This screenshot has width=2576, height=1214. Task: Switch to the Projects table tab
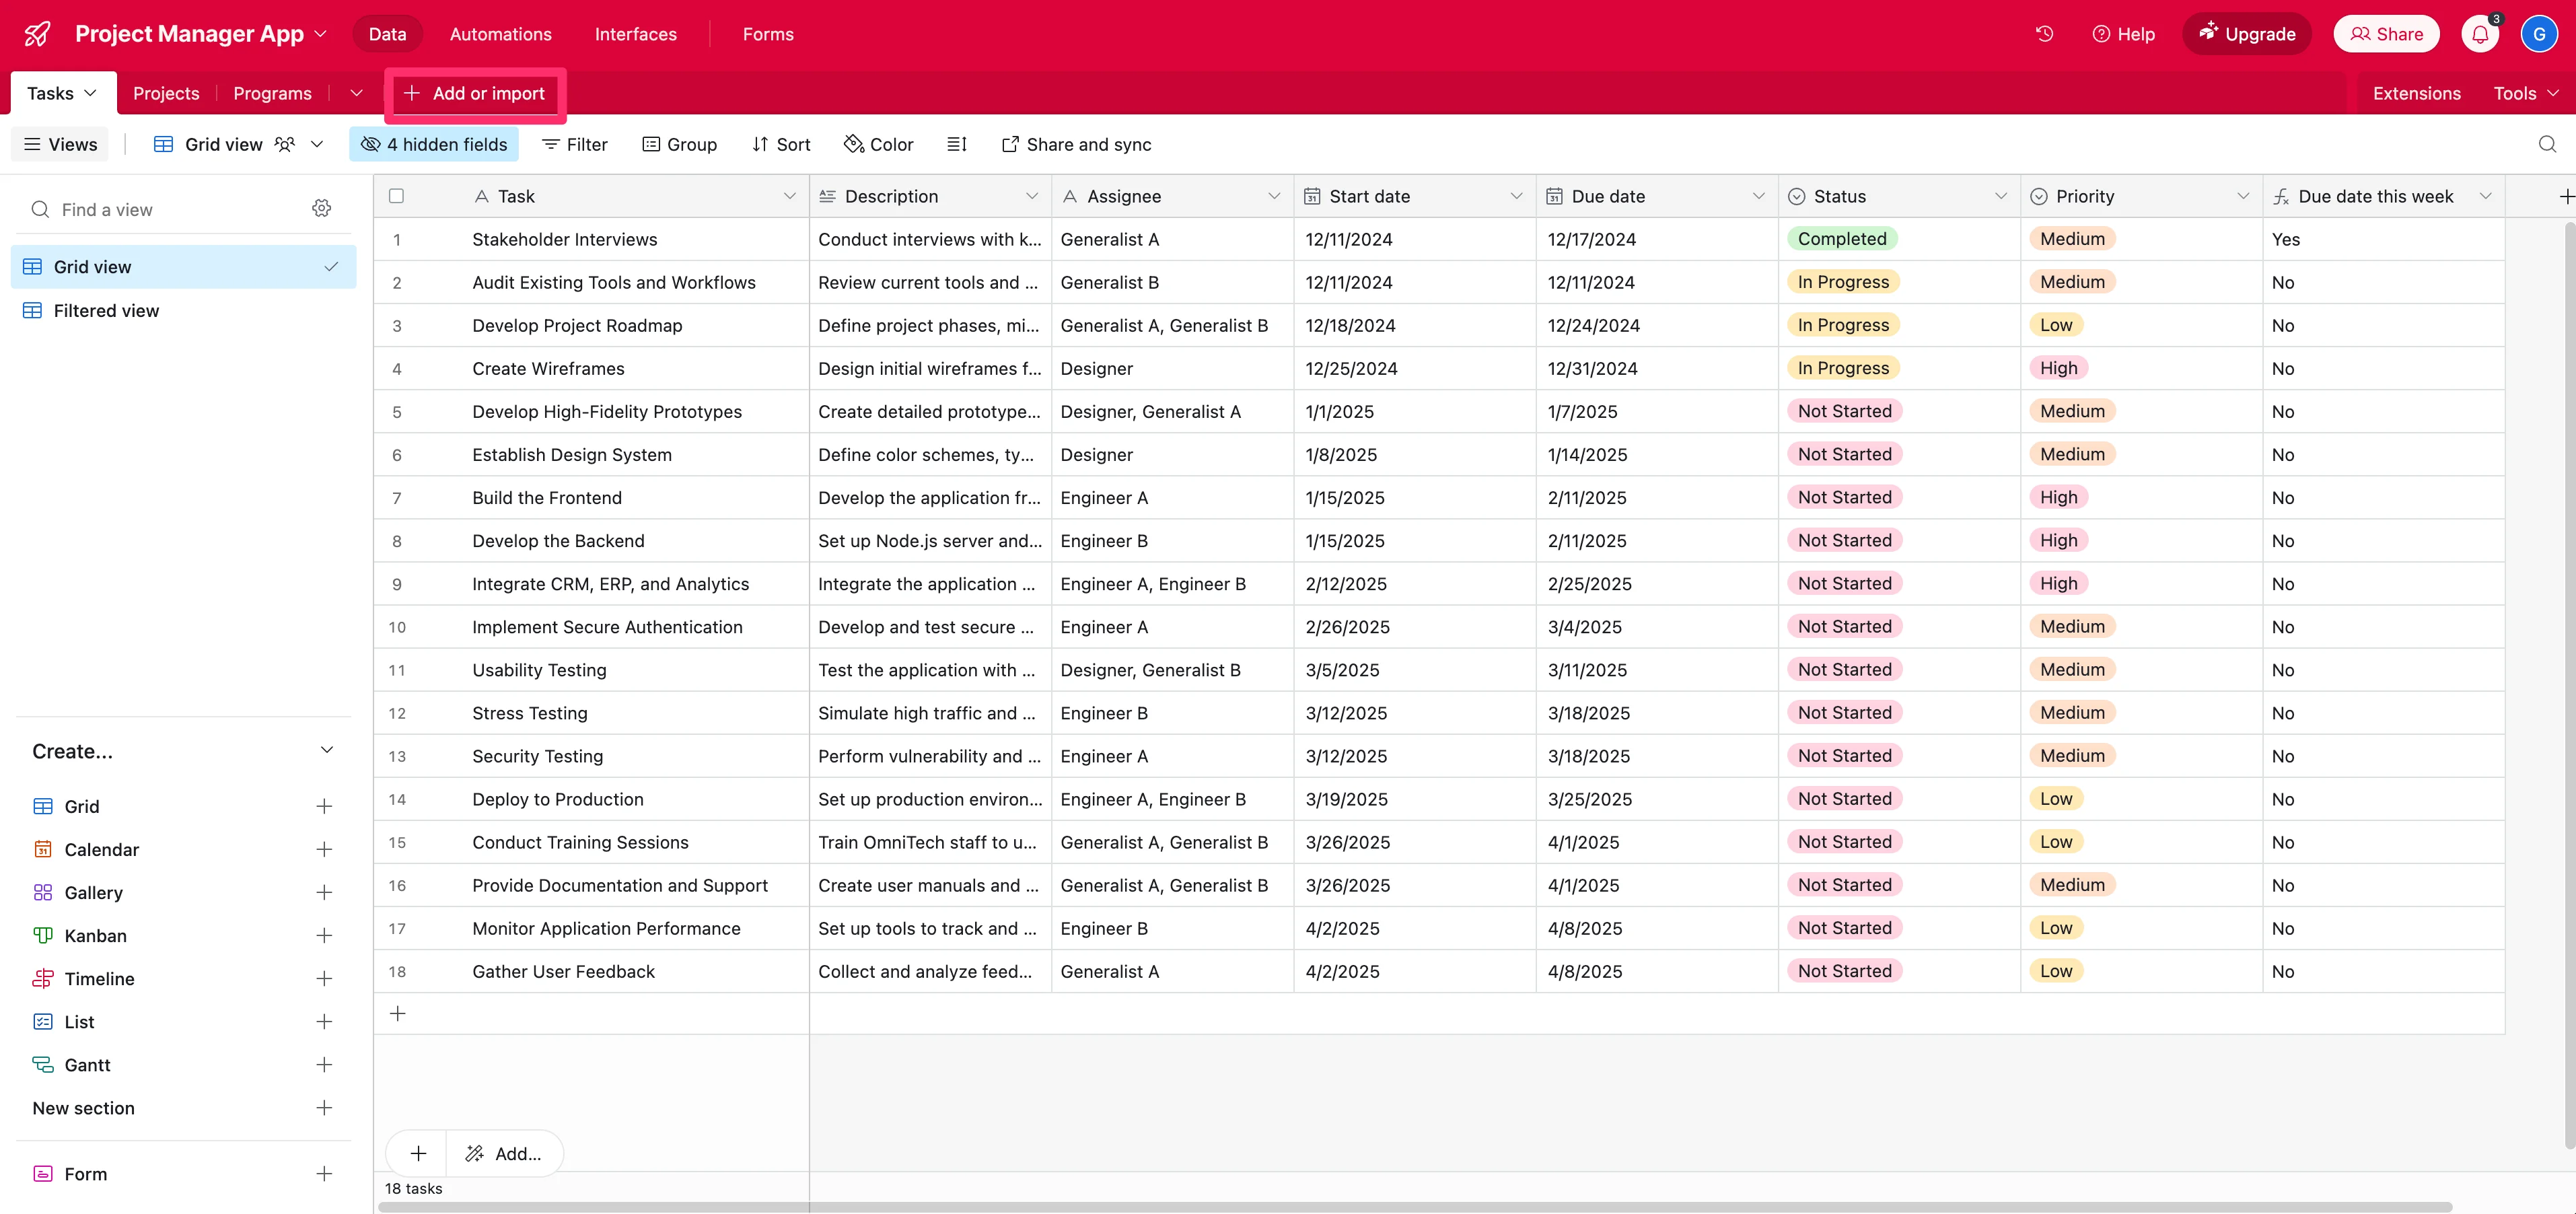pos(166,93)
